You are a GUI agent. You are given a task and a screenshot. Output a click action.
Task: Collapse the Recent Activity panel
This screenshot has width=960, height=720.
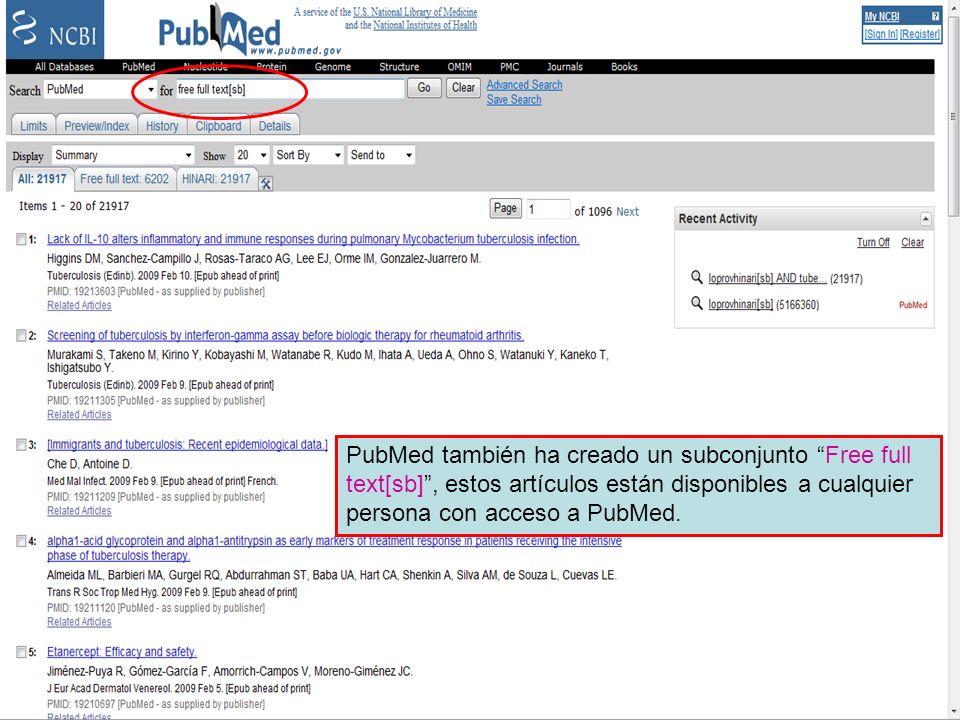point(925,219)
